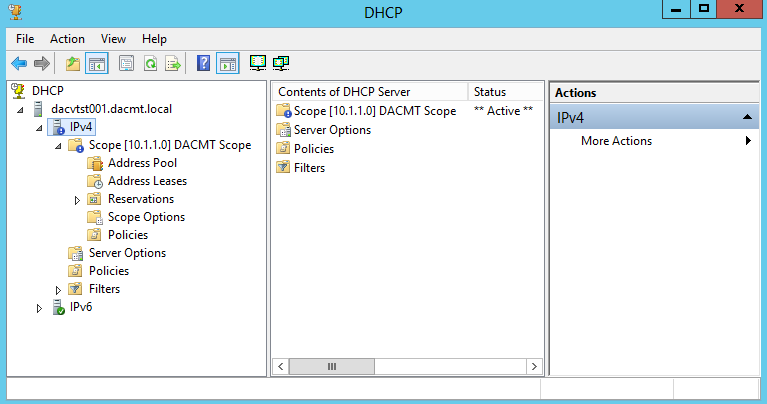Viewport: 767px width, 404px height.
Task: Select Server Options in contents list
Action: (332, 130)
